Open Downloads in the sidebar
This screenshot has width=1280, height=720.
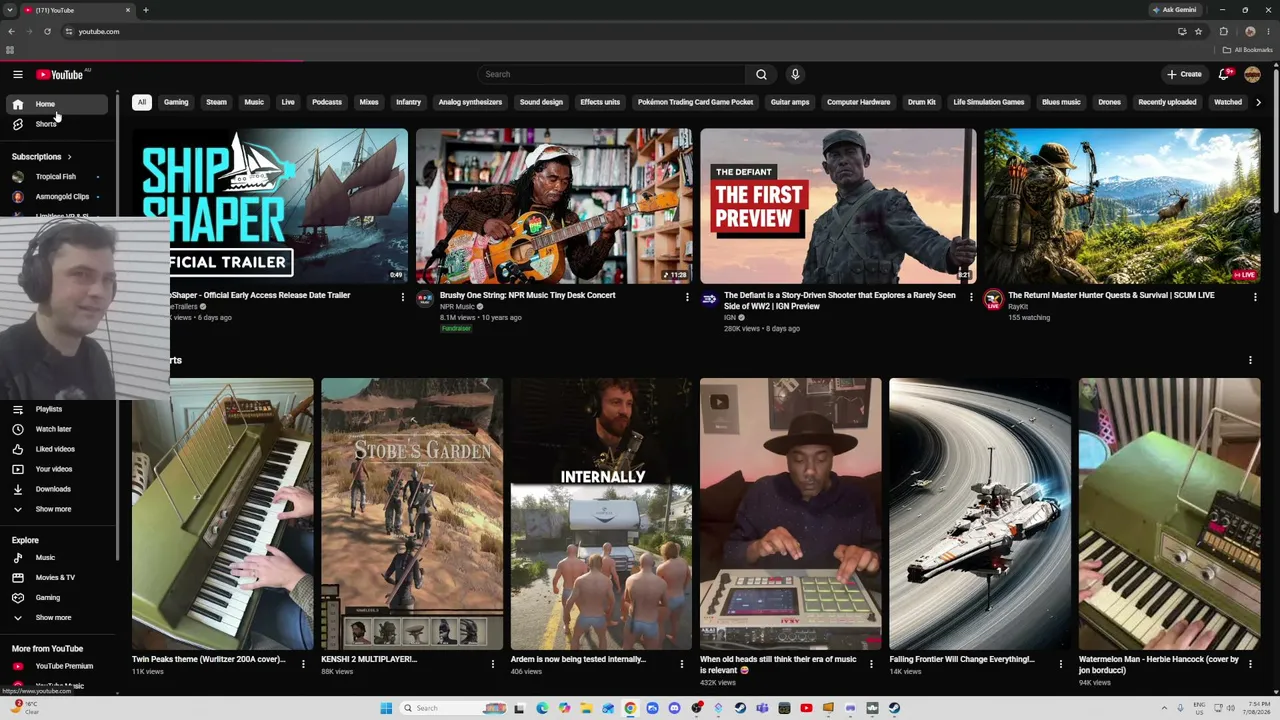(x=55, y=489)
